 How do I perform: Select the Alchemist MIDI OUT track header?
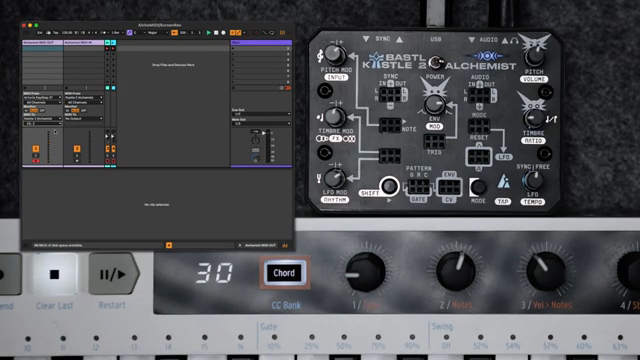tap(42, 42)
